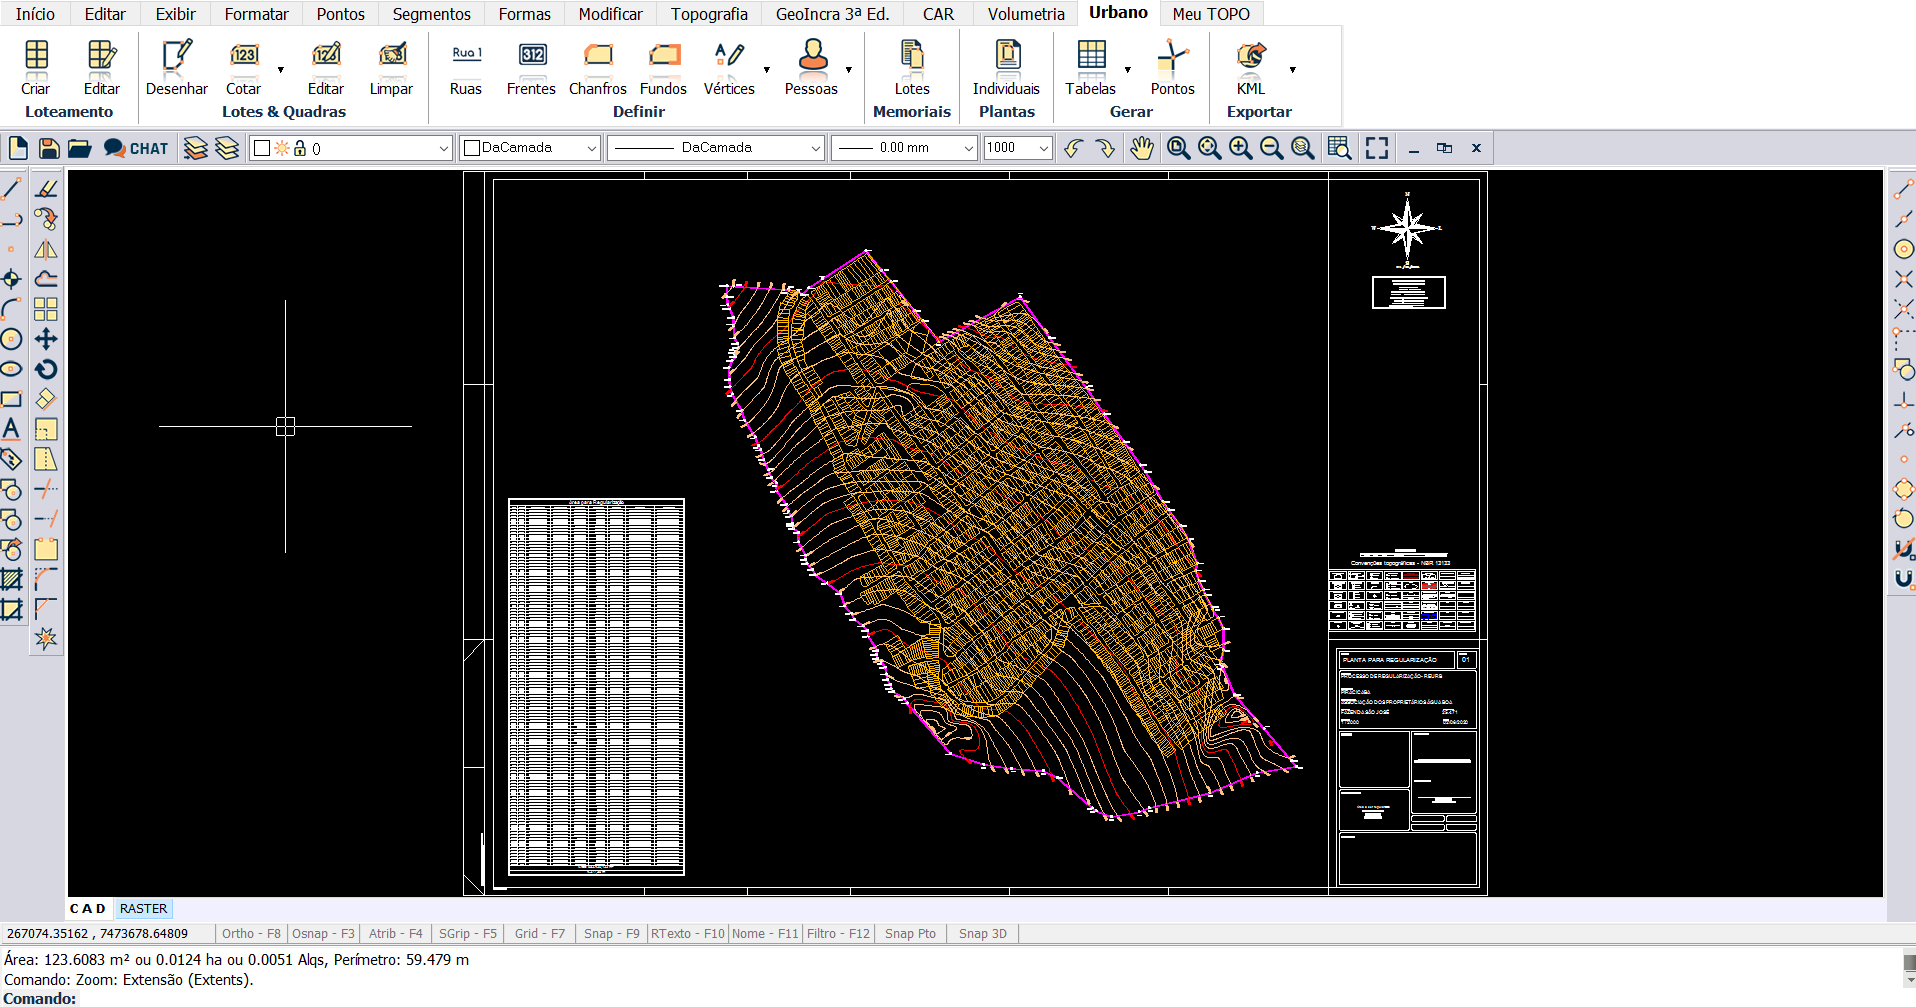Toggle fullscreen view icon

(x=1377, y=148)
